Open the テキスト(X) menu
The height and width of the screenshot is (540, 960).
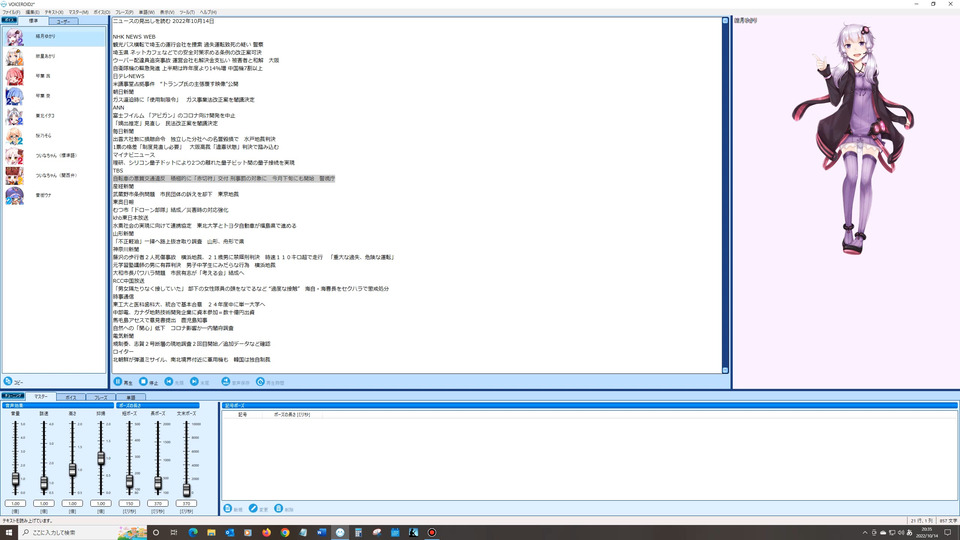tap(54, 12)
